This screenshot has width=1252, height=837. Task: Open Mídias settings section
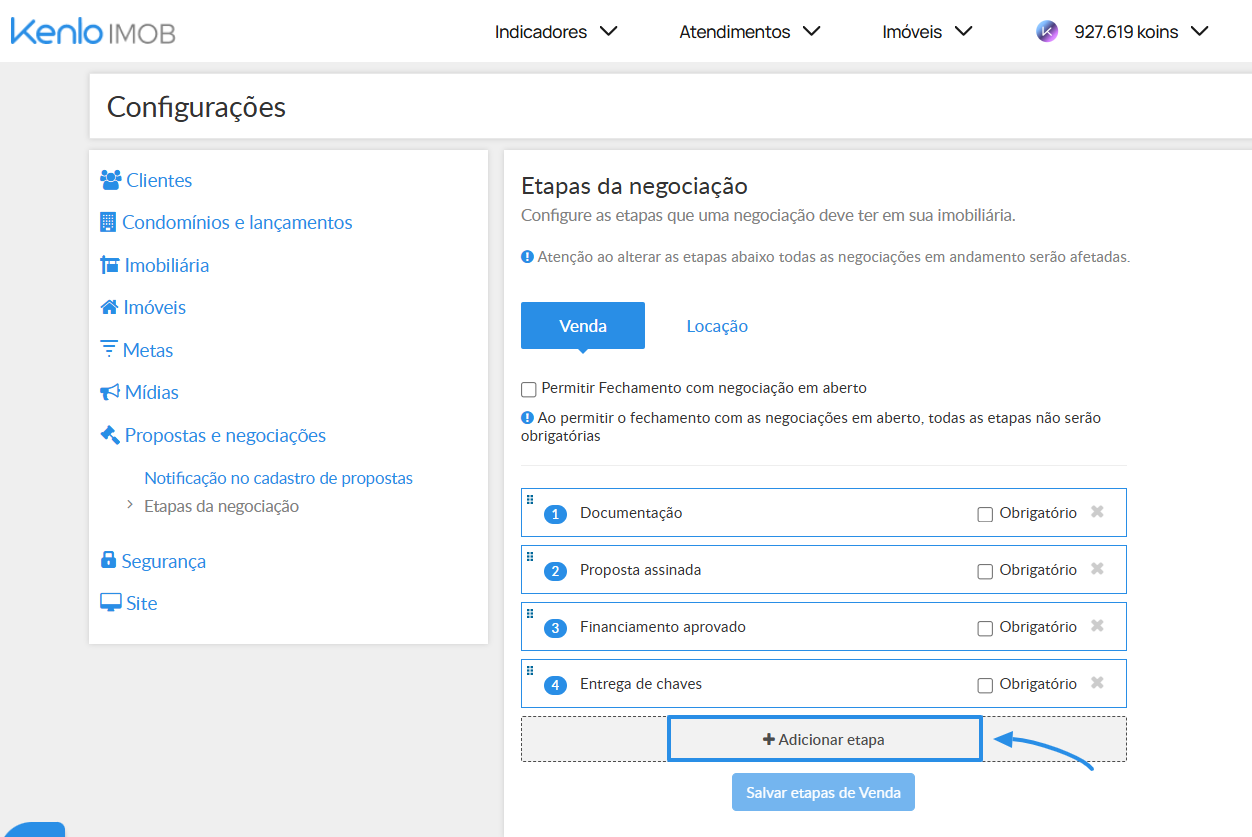tap(152, 392)
